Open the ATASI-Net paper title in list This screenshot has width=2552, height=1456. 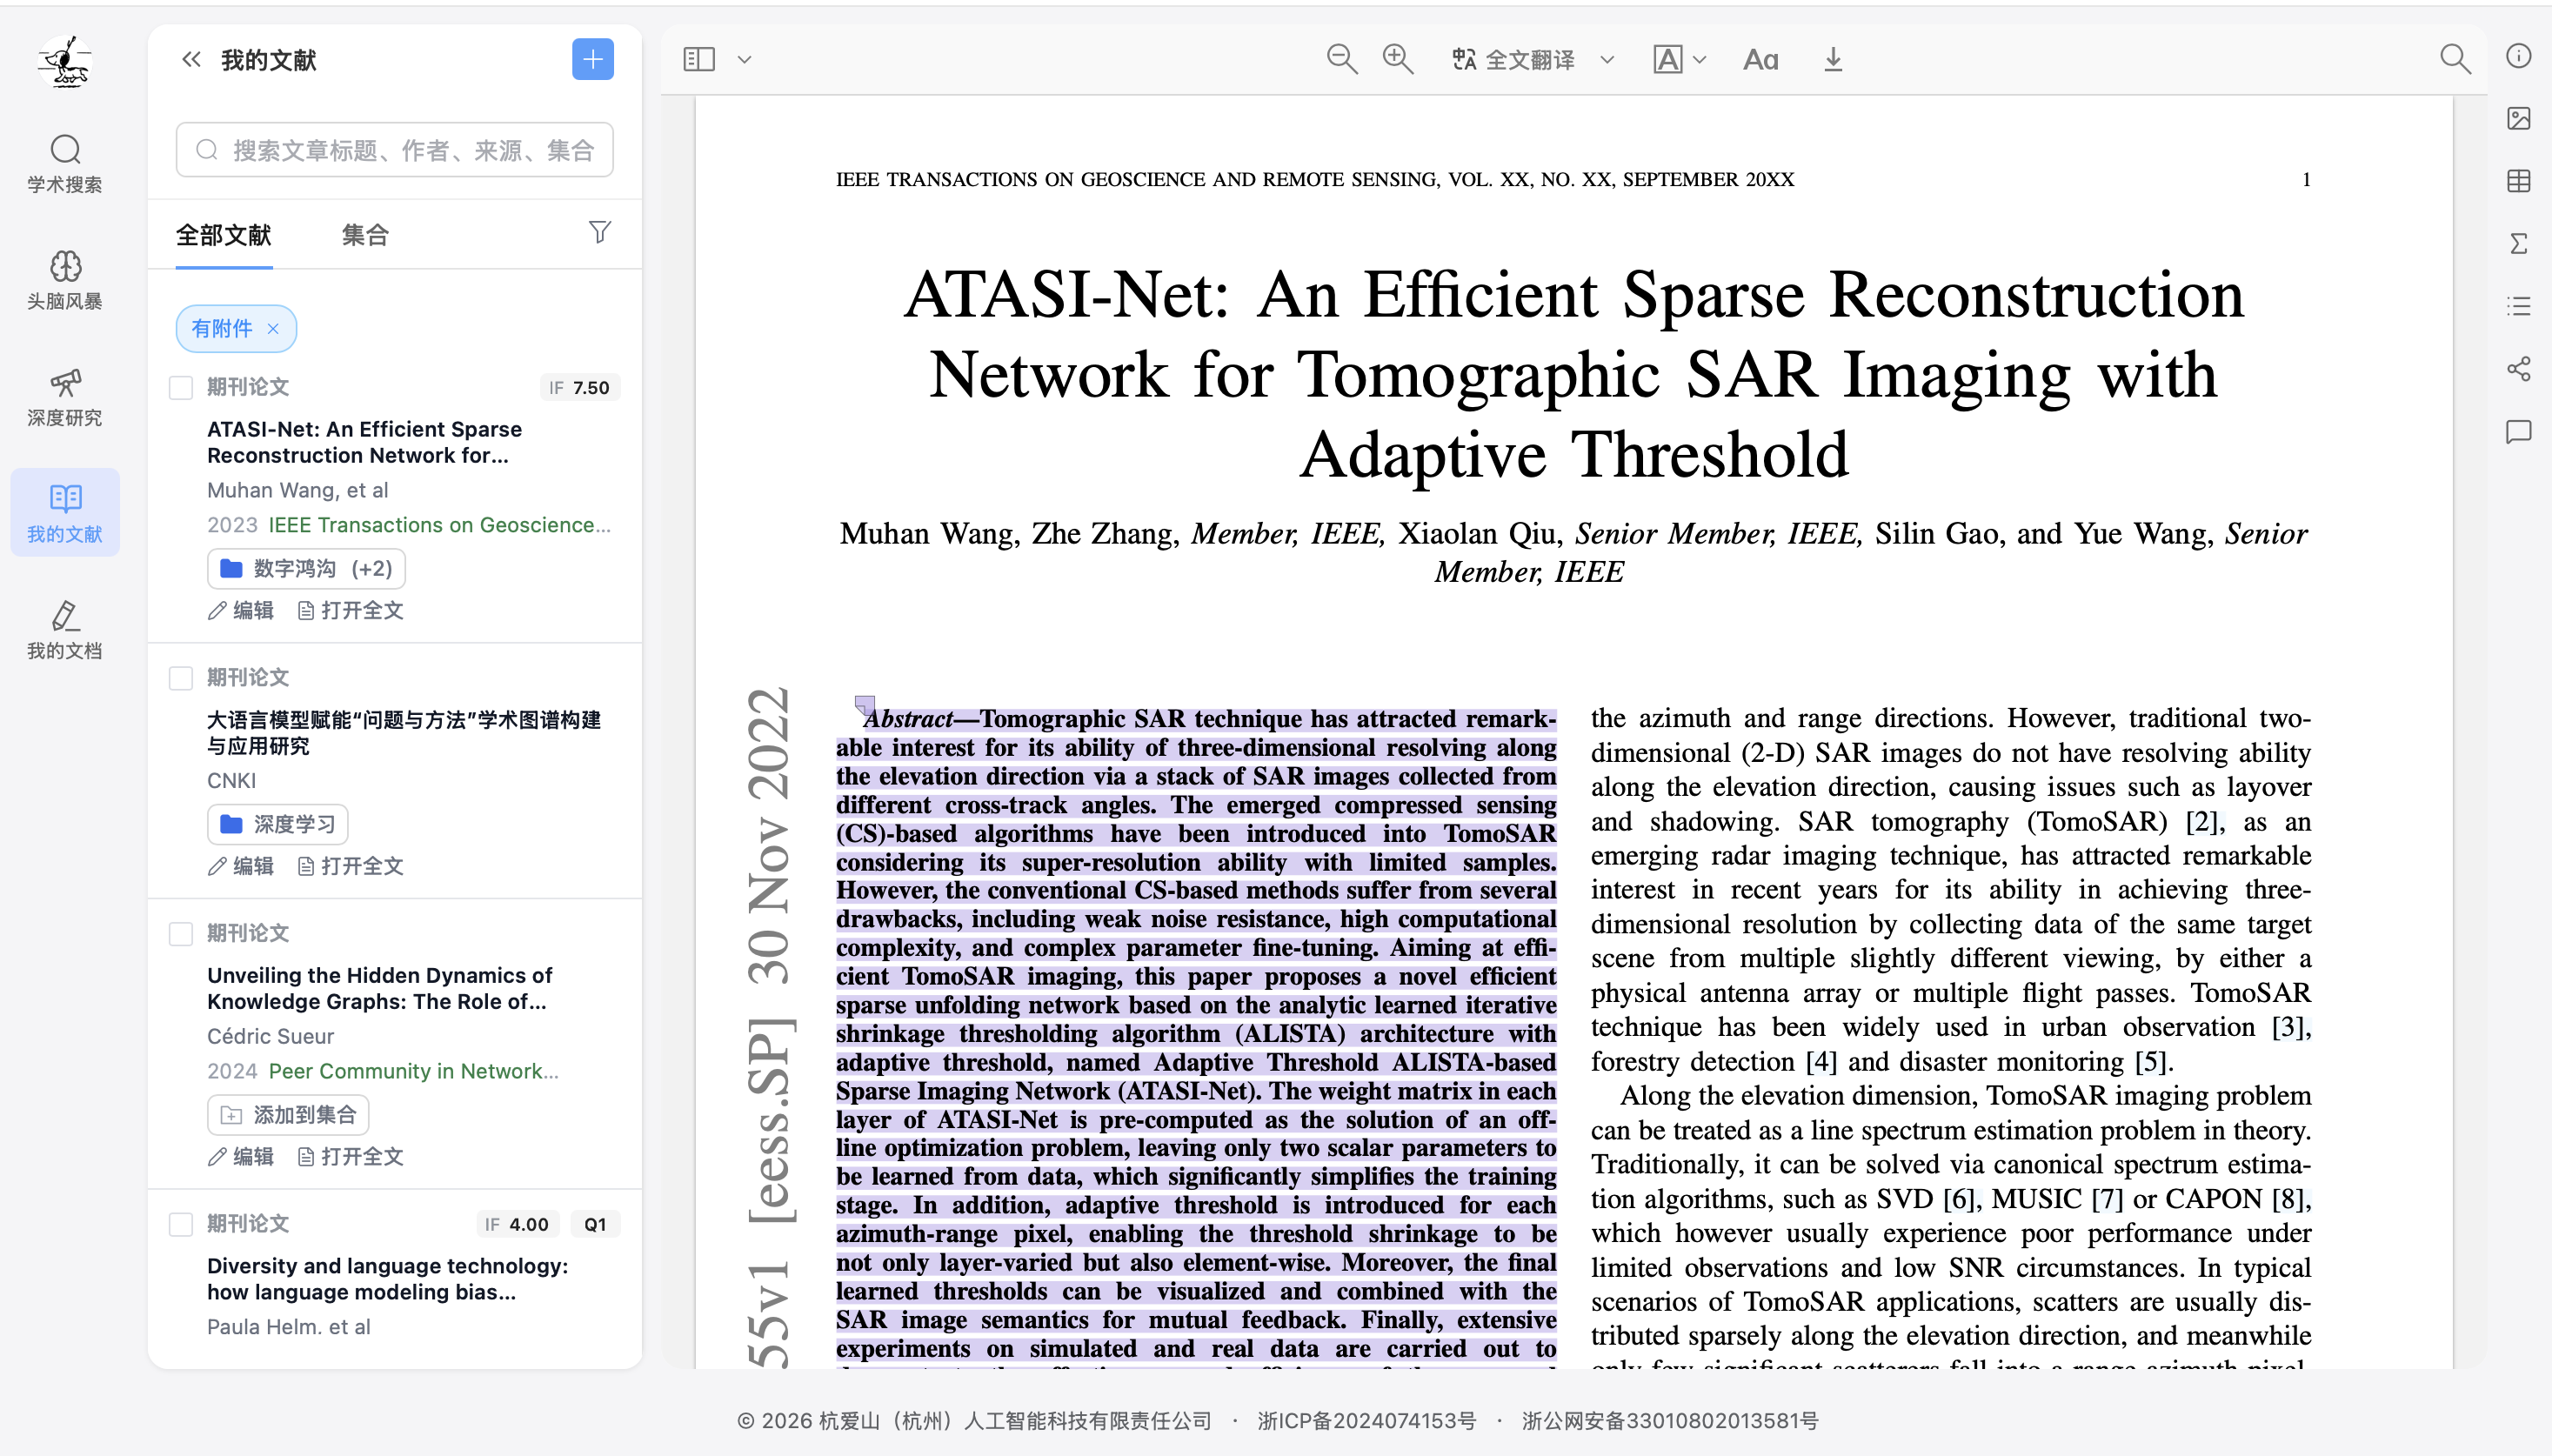click(364, 443)
